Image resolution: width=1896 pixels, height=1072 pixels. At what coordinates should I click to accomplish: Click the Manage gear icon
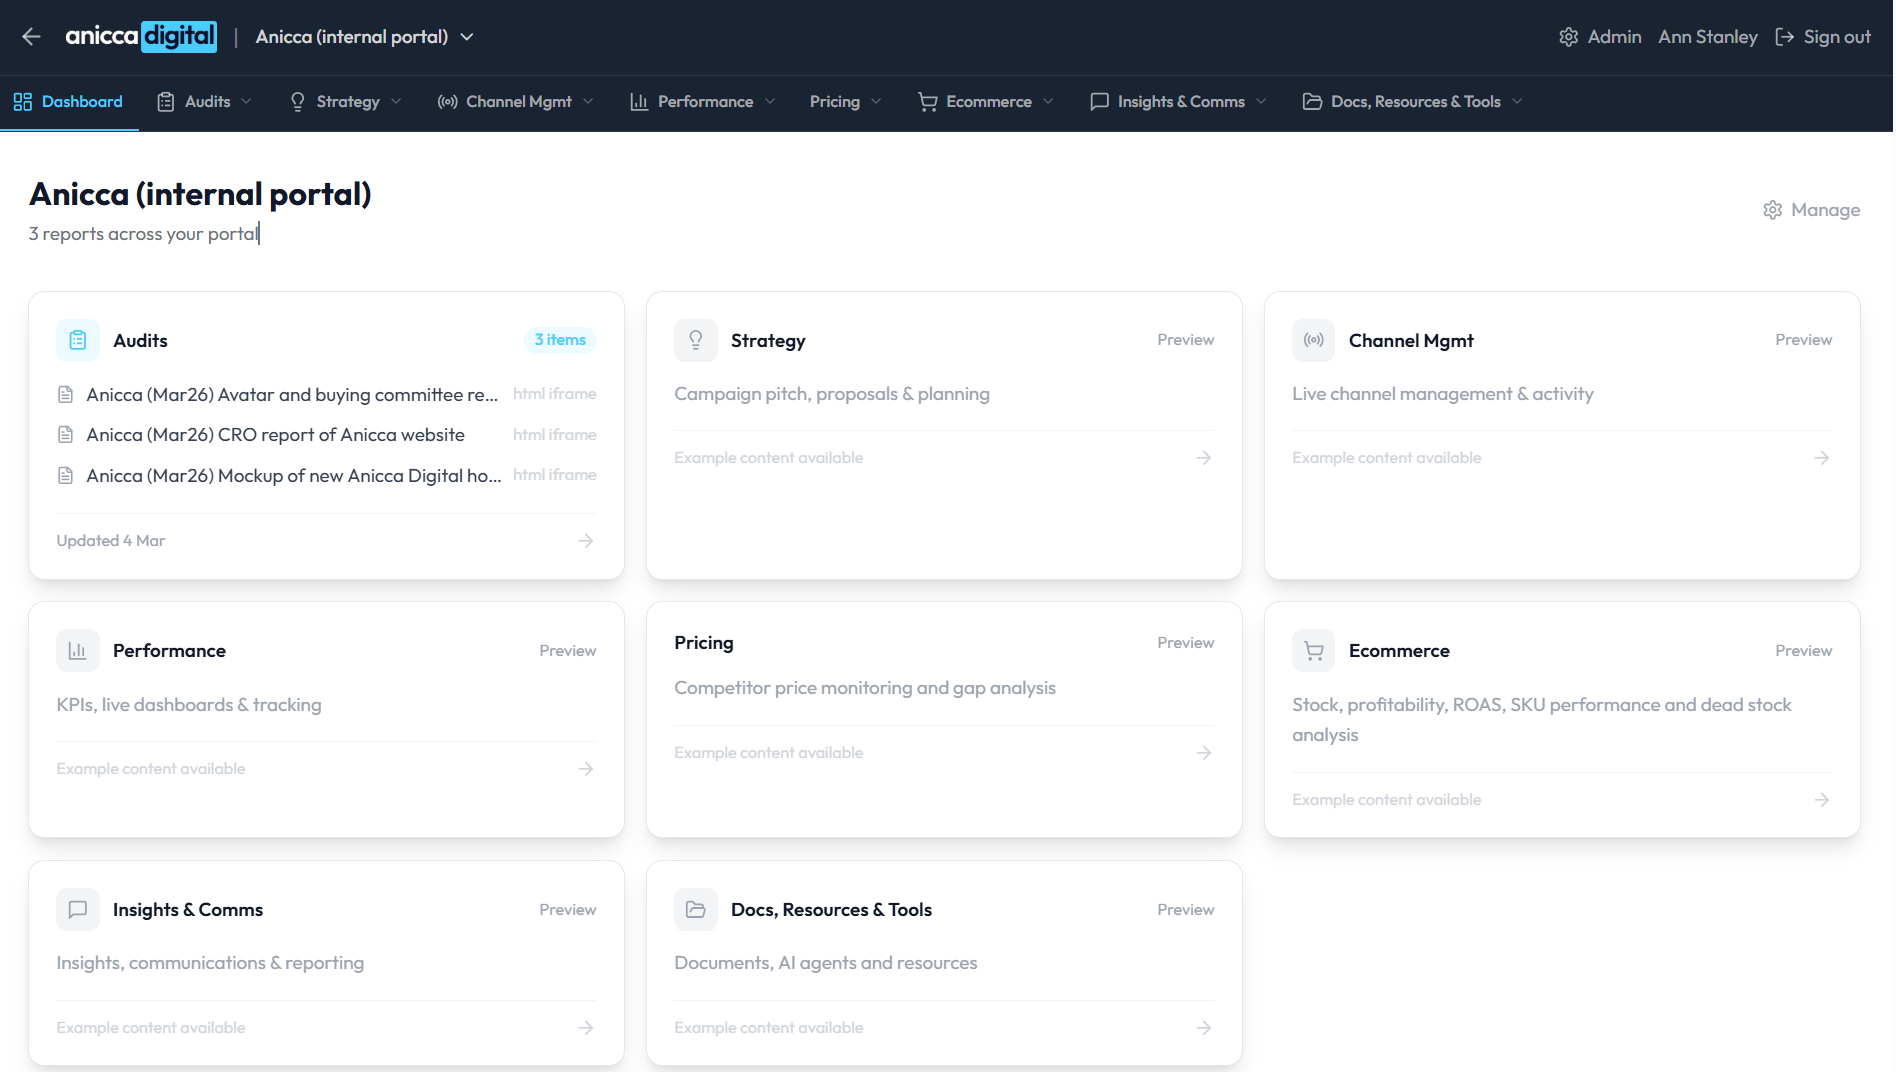tap(1773, 210)
